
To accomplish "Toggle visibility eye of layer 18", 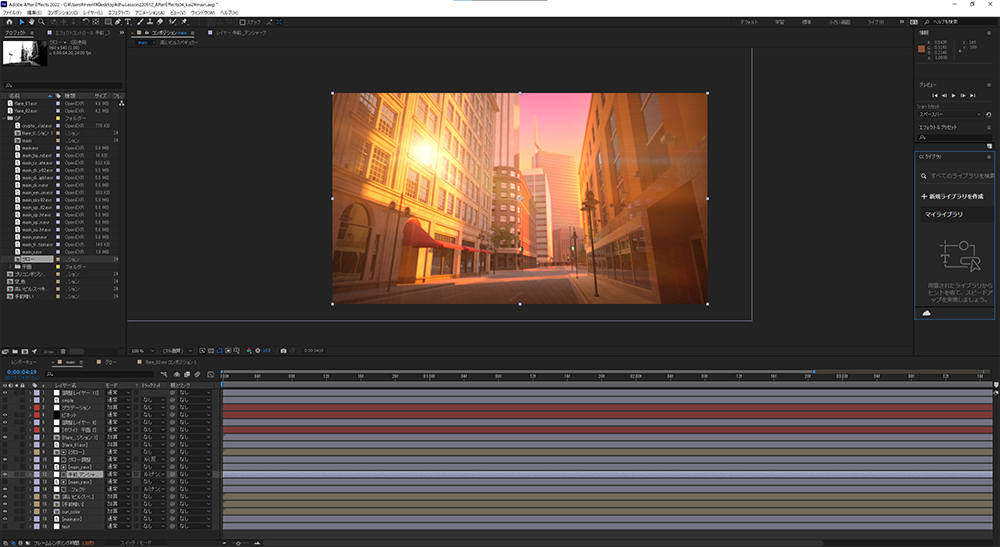I will (5, 519).
